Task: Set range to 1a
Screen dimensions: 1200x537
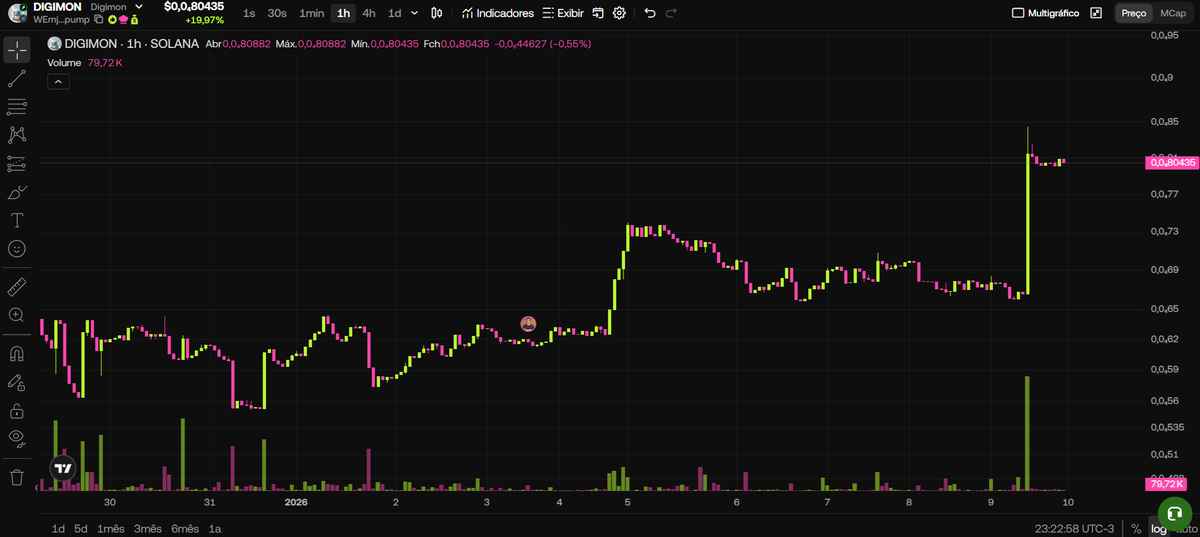Action: click(x=214, y=528)
